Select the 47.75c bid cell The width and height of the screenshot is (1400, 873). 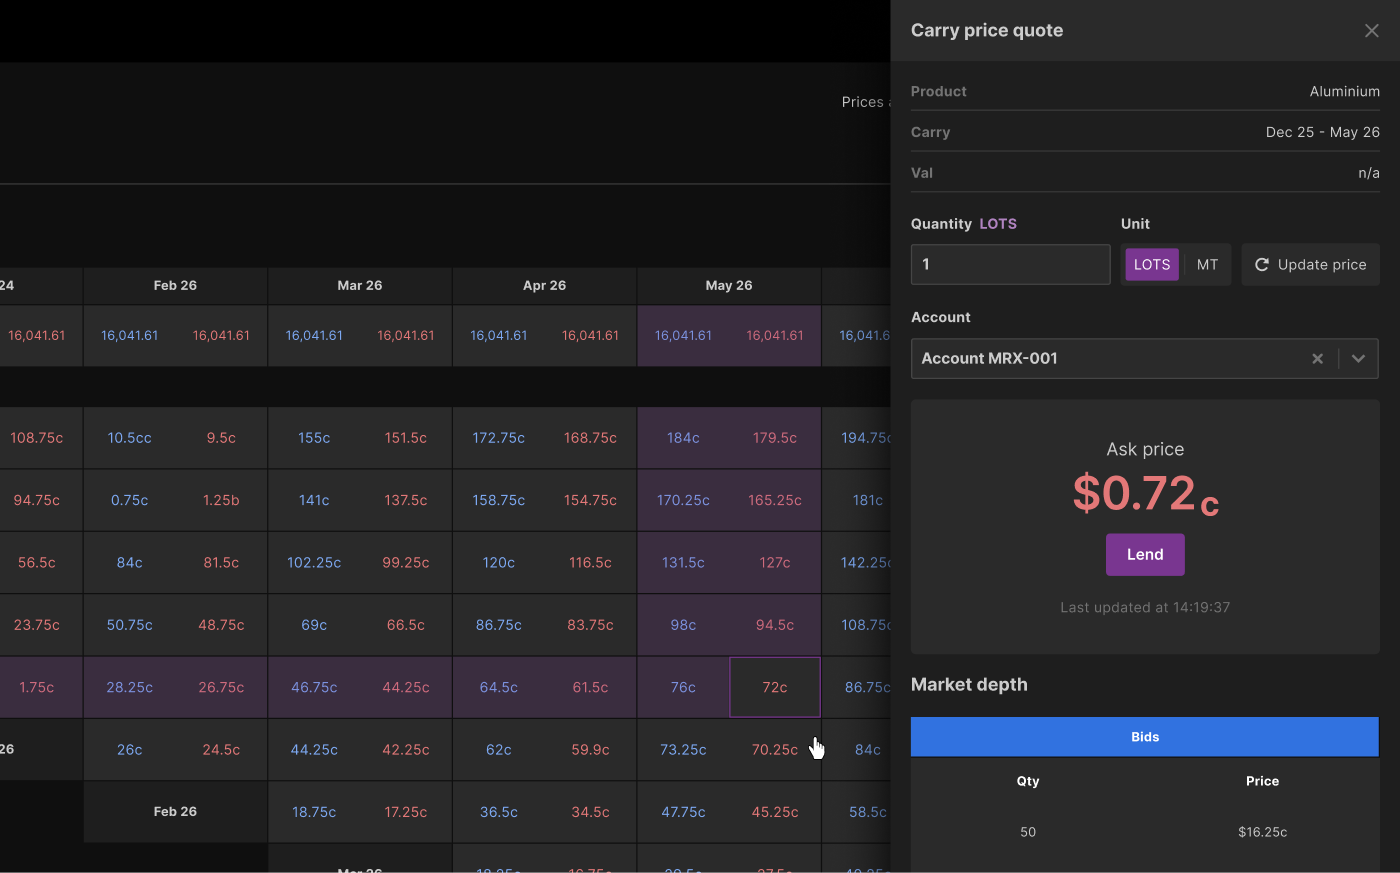tap(683, 812)
